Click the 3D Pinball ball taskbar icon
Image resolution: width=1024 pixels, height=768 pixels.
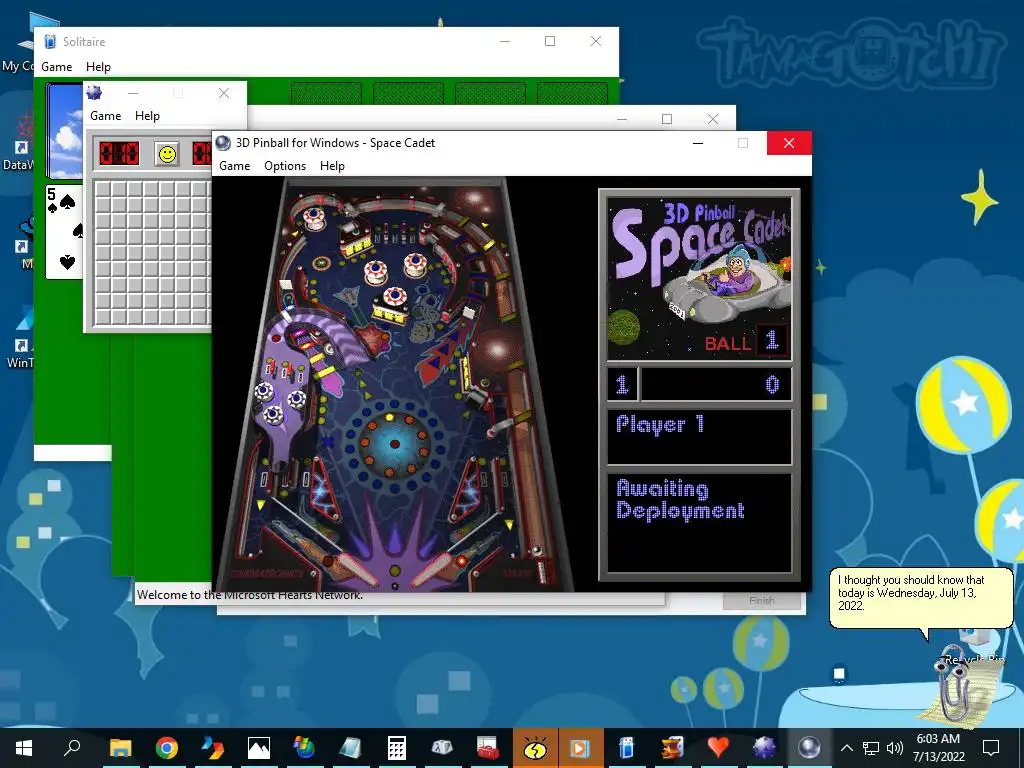[x=809, y=748]
